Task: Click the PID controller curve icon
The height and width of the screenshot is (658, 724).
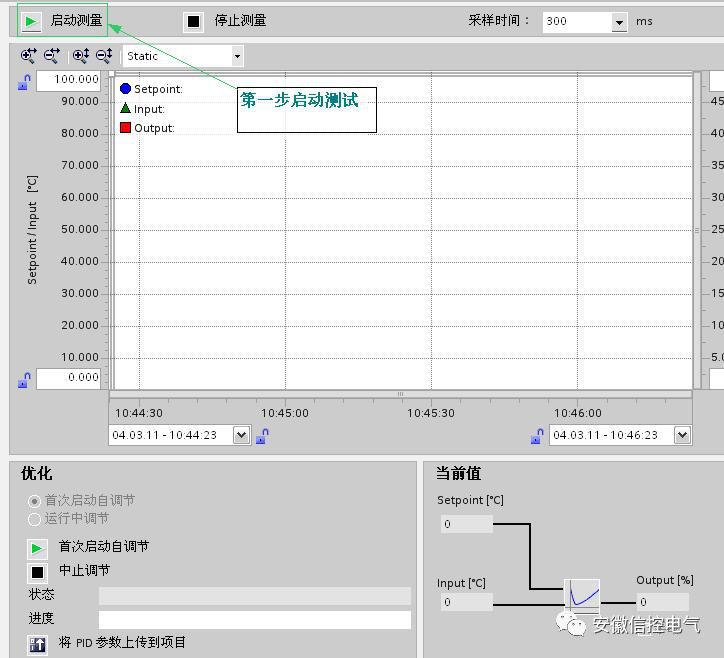Action: (x=582, y=596)
